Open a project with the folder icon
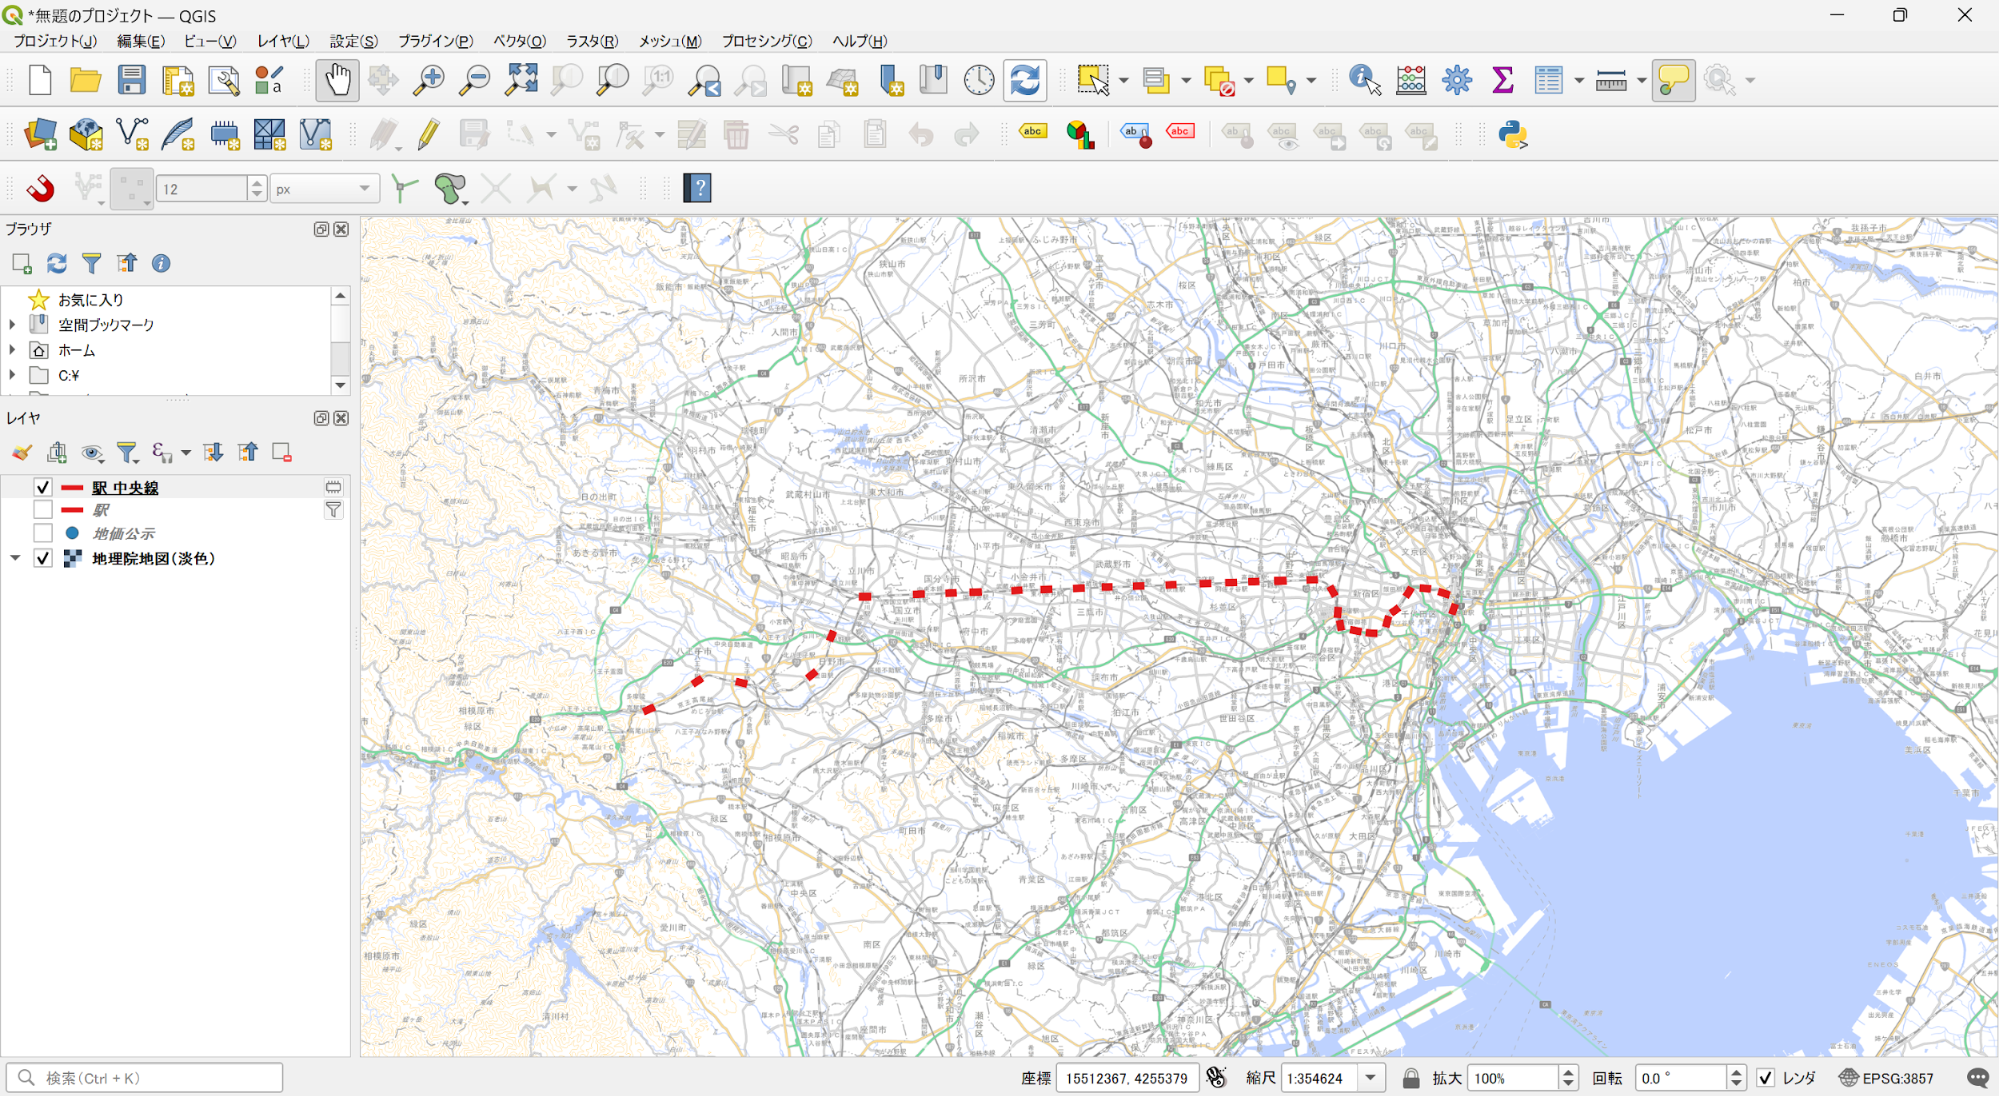1999x1097 pixels. click(x=86, y=80)
